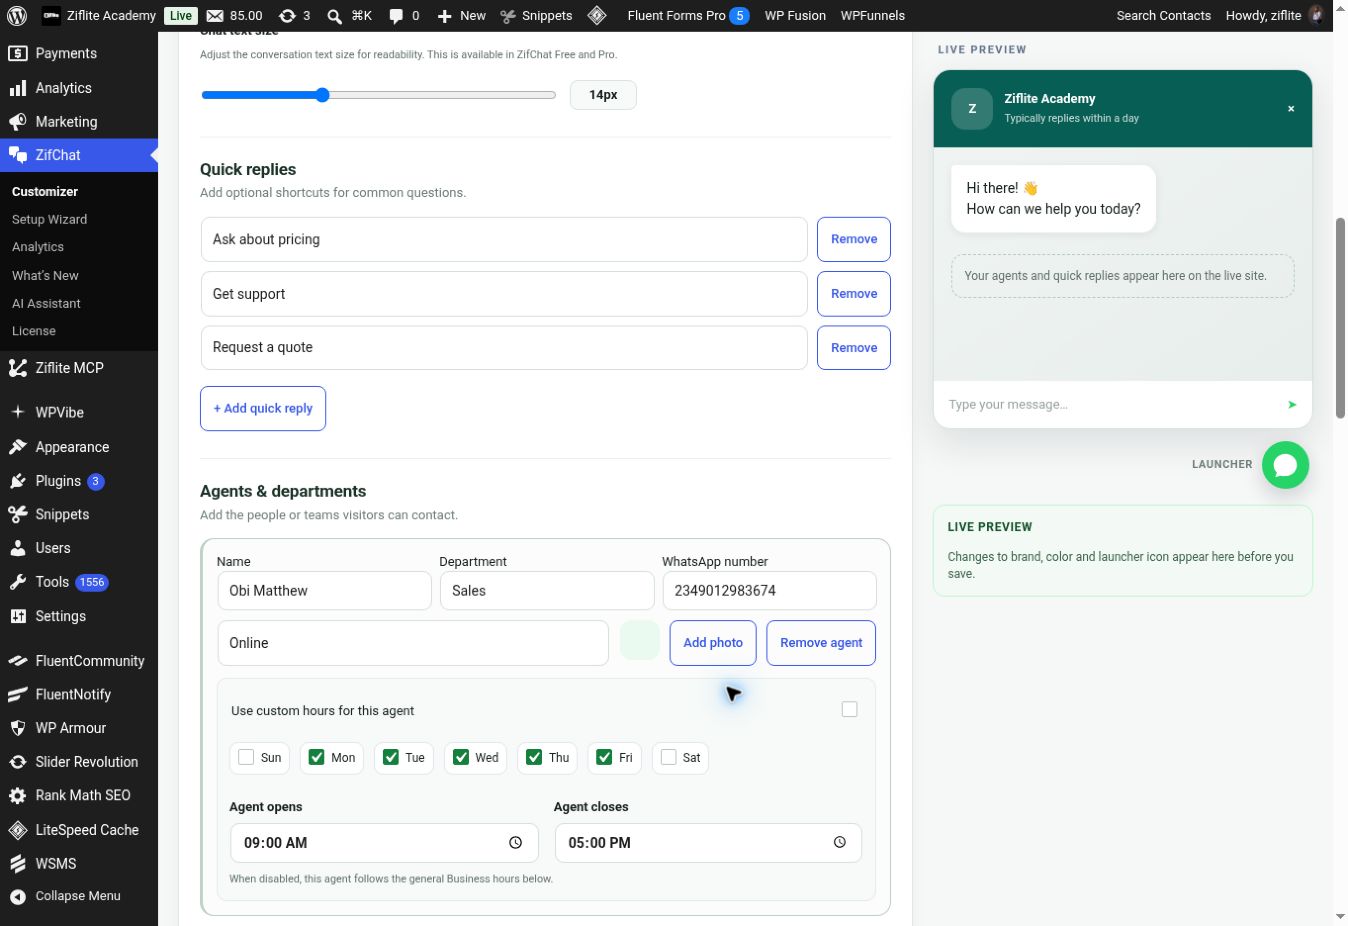Image resolution: width=1348 pixels, height=926 pixels.
Task: Click the agent photo color swatch placeholder
Action: (x=640, y=641)
